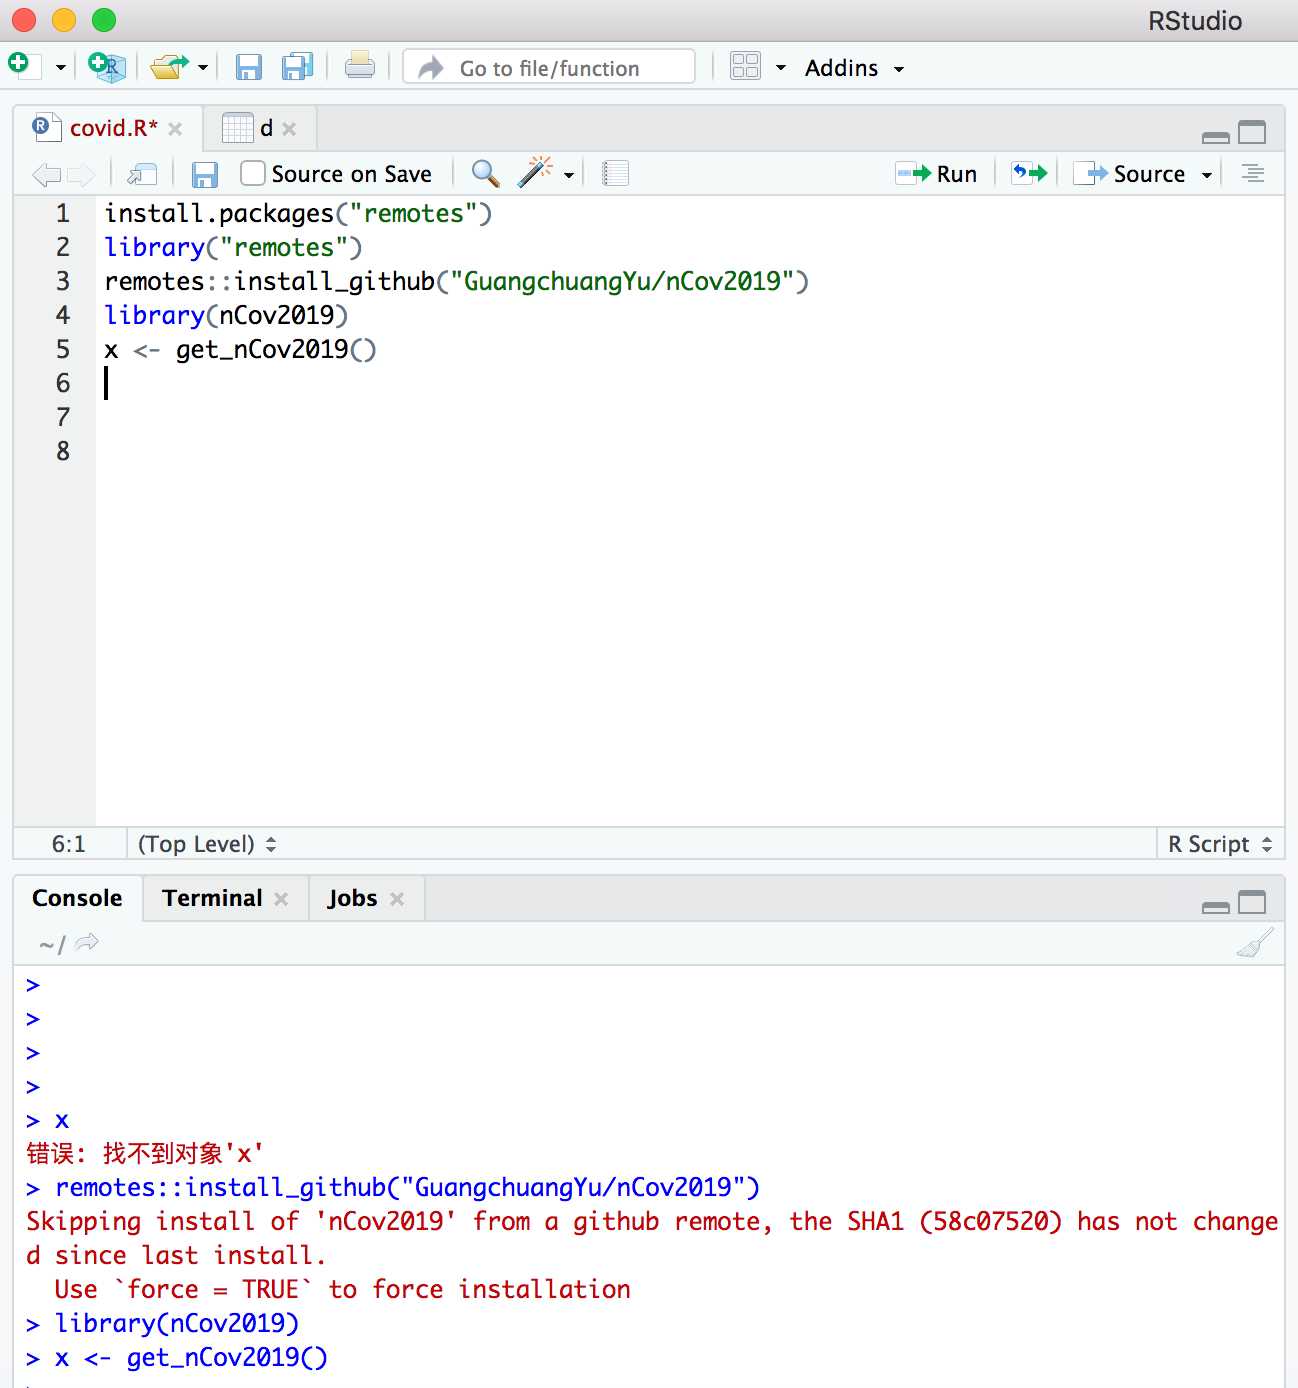The width and height of the screenshot is (1298, 1388).
Task: Print the current file
Action: (x=360, y=67)
